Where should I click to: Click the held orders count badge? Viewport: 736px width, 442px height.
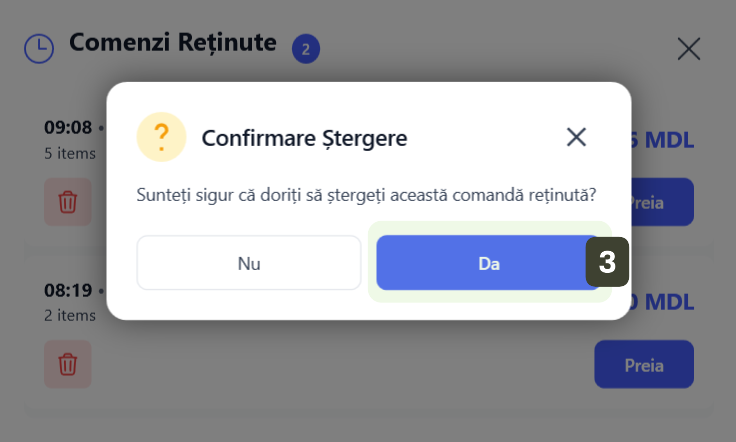306,48
